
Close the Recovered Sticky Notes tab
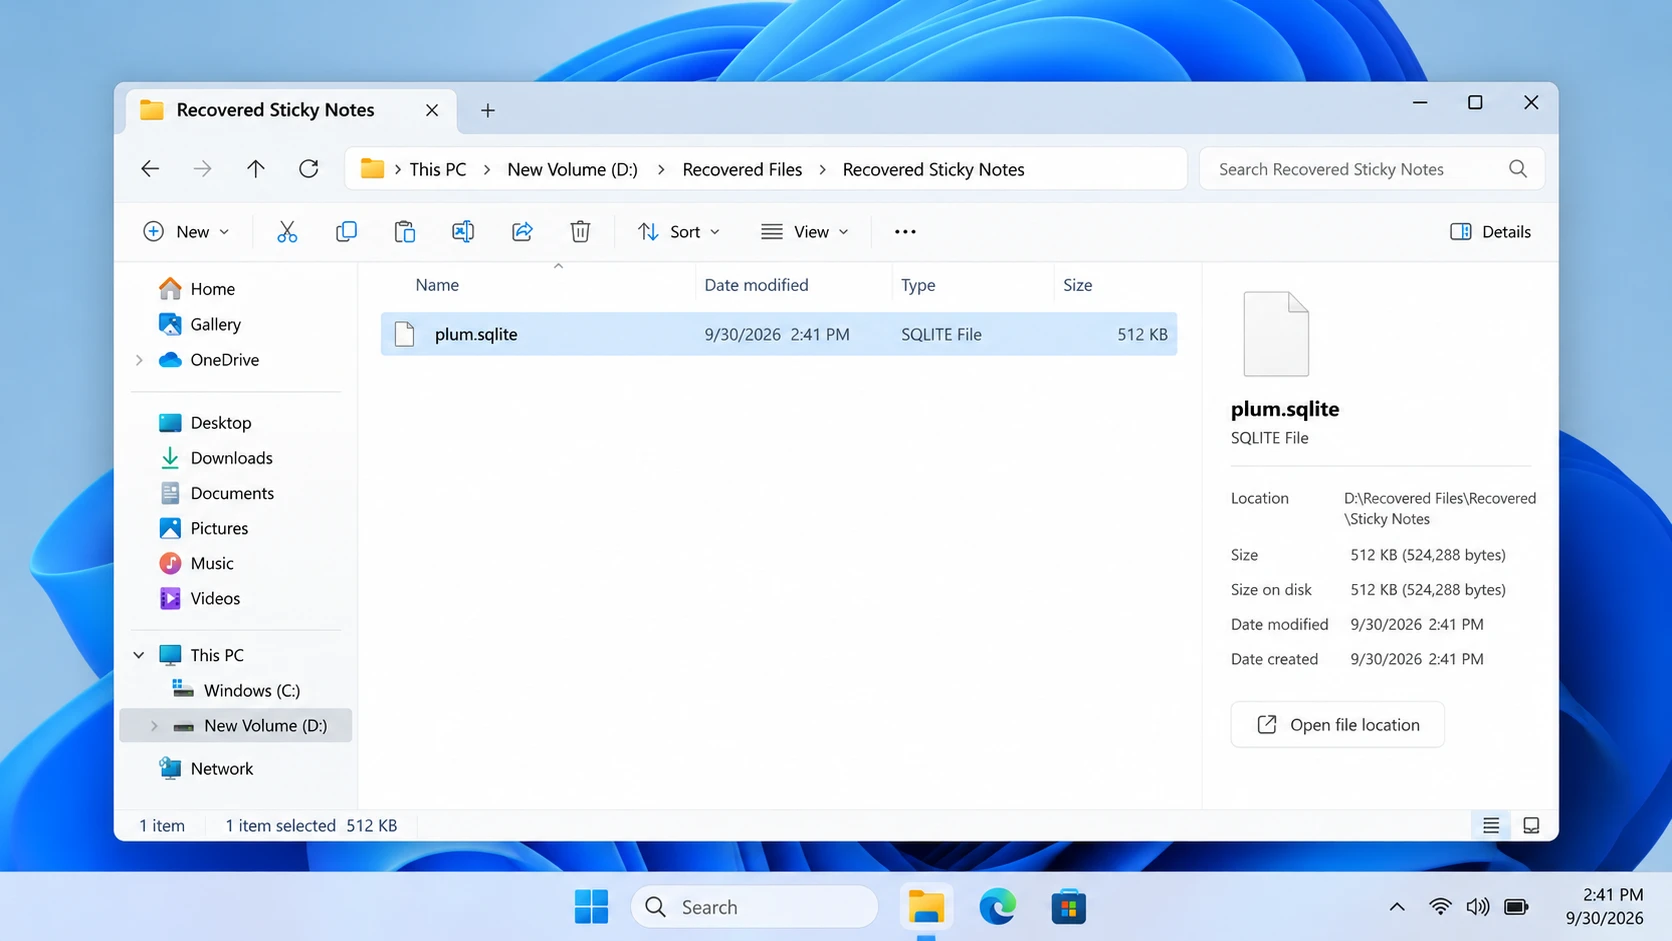(432, 110)
